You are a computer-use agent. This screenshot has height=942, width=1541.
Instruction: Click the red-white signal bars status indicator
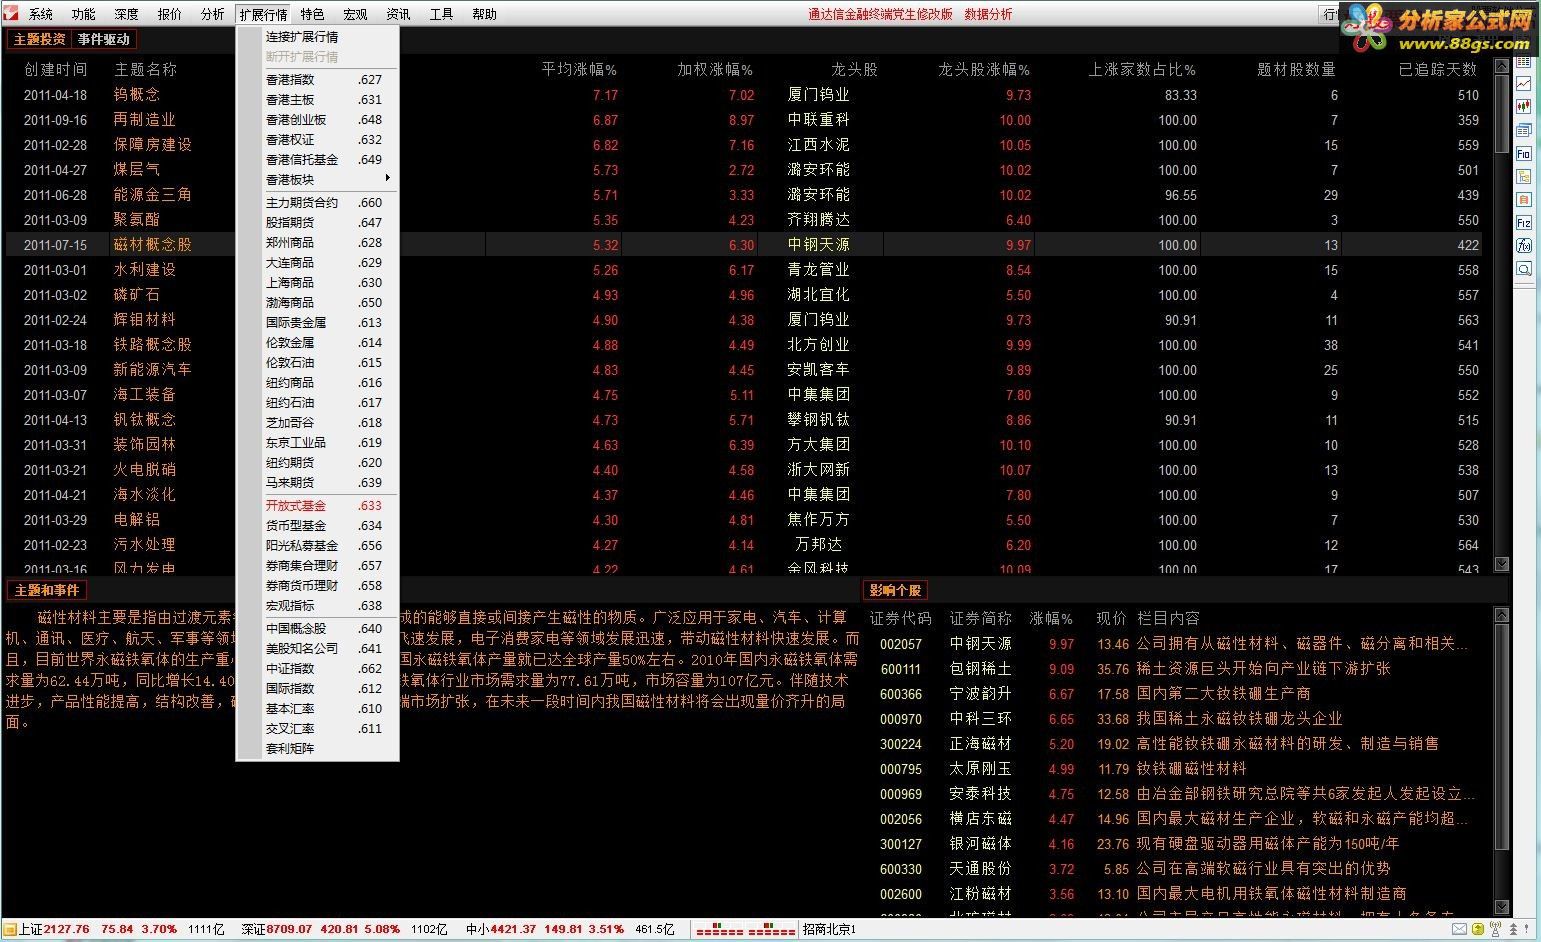point(745,930)
